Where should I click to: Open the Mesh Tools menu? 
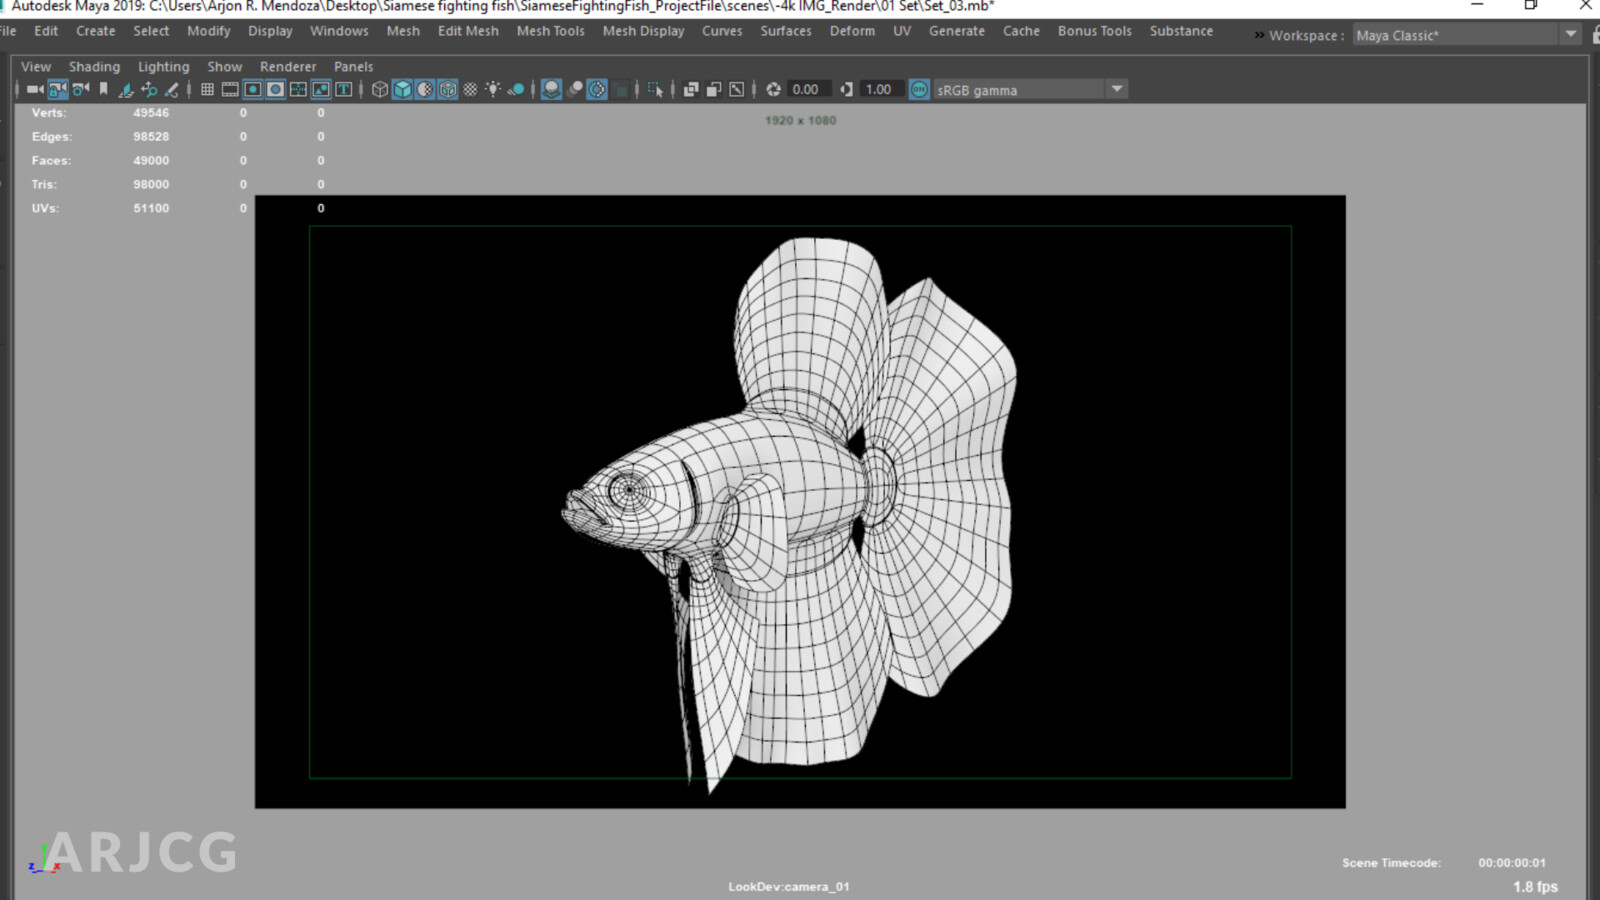(551, 31)
